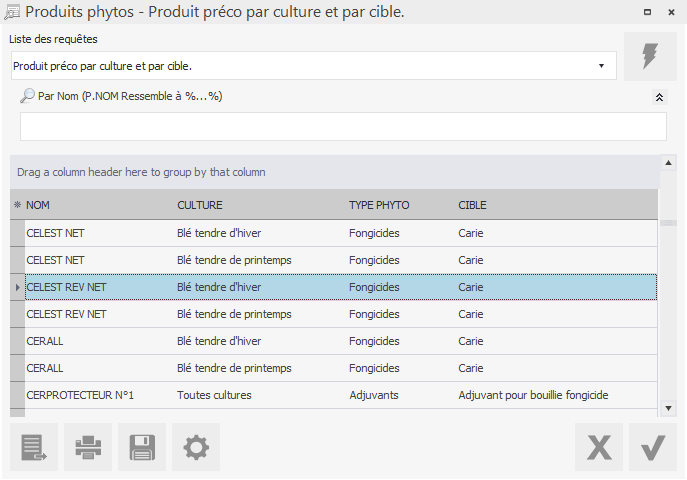Click the asterisk column chooser in grid header
Image resolution: width=687 pixels, height=480 pixels.
click(x=17, y=205)
